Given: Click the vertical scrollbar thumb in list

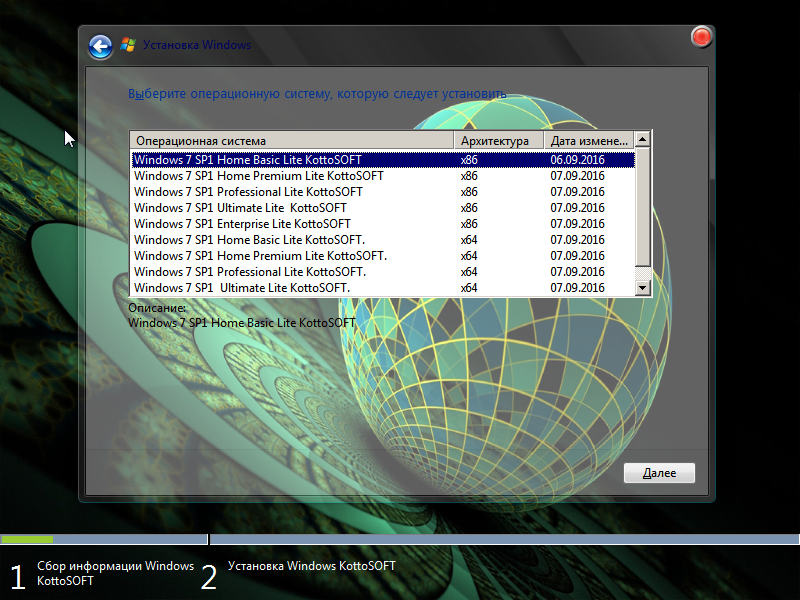Looking at the screenshot, I should point(643,207).
